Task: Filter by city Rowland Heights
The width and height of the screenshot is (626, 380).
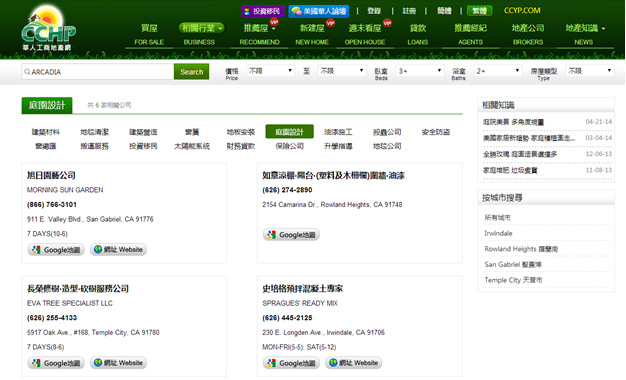Action: coord(521,249)
